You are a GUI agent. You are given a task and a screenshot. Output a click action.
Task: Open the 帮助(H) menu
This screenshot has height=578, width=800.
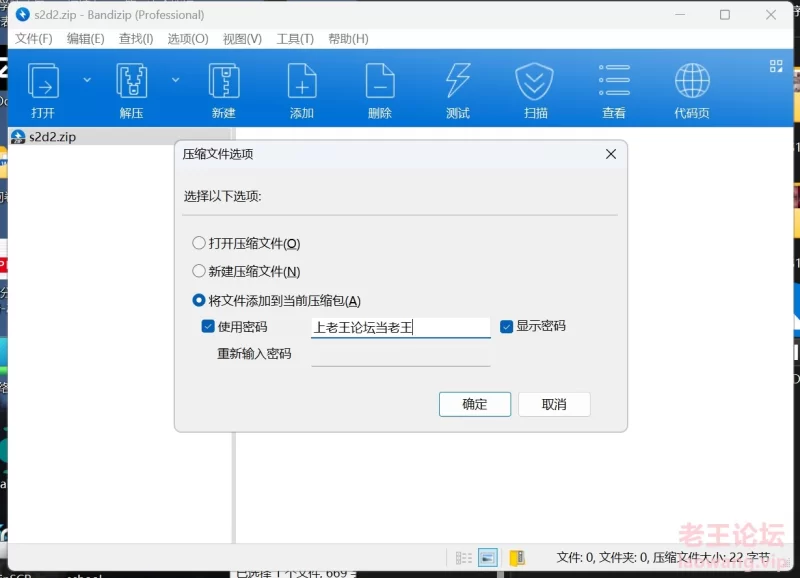tap(348, 39)
